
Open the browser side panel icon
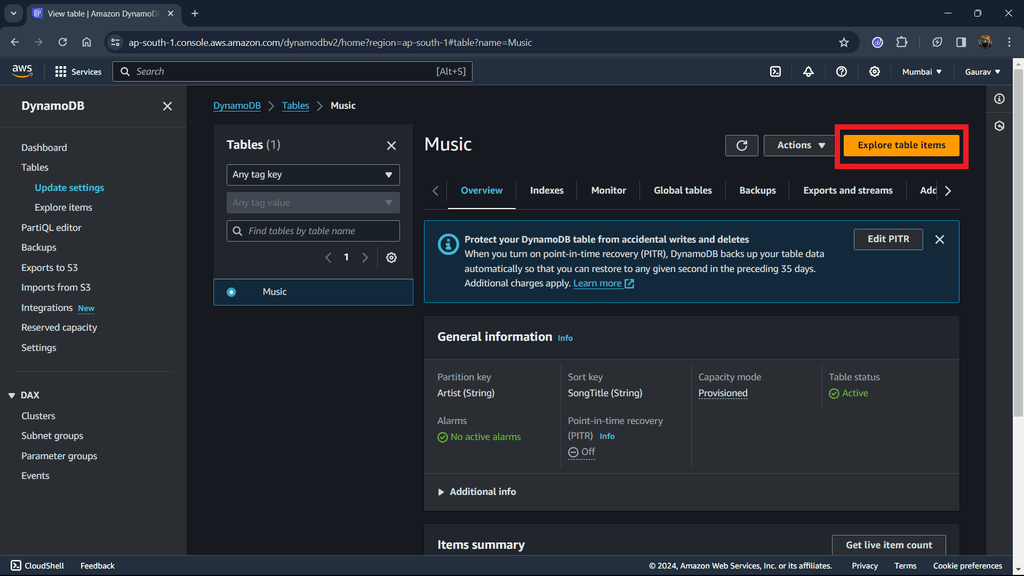(x=961, y=42)
